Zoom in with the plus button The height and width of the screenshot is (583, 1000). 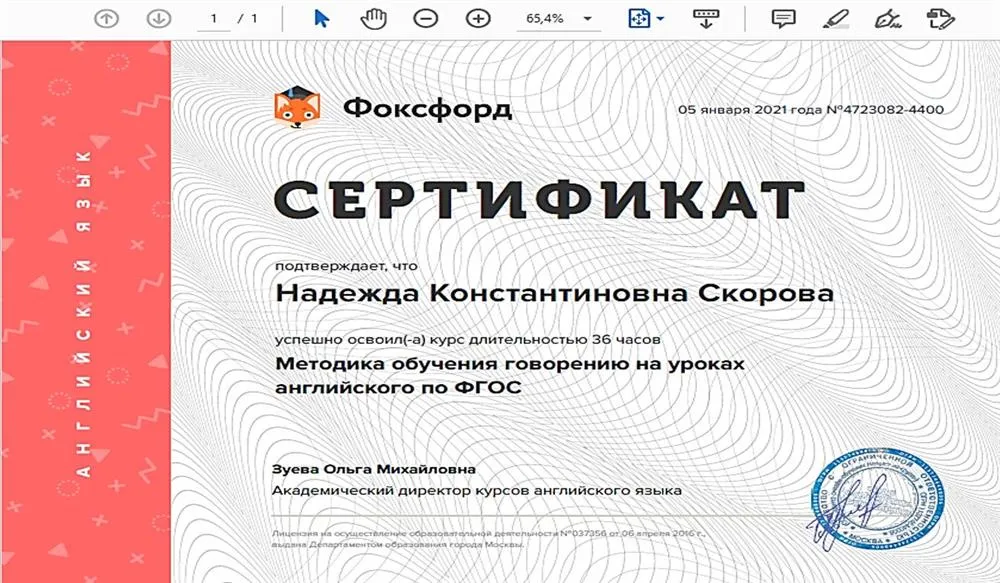478,19
